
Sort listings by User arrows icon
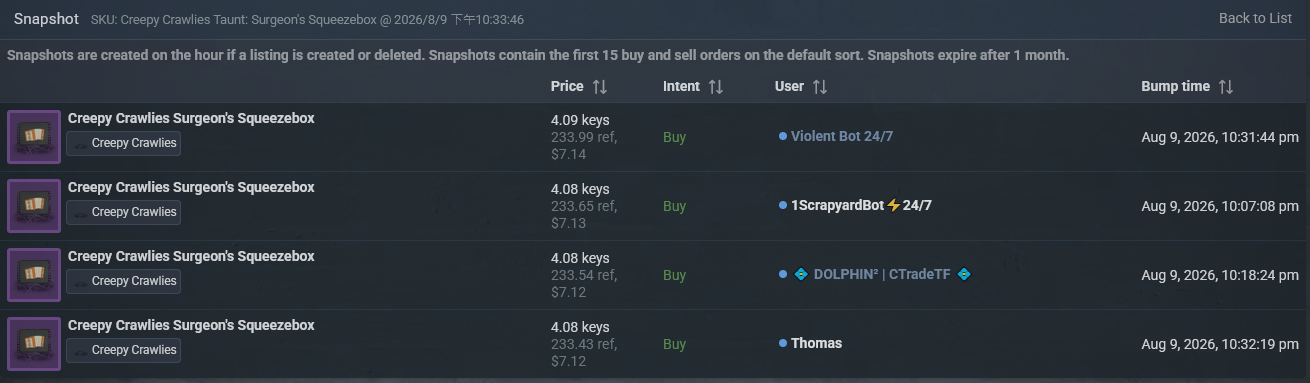tap(820, 87)
